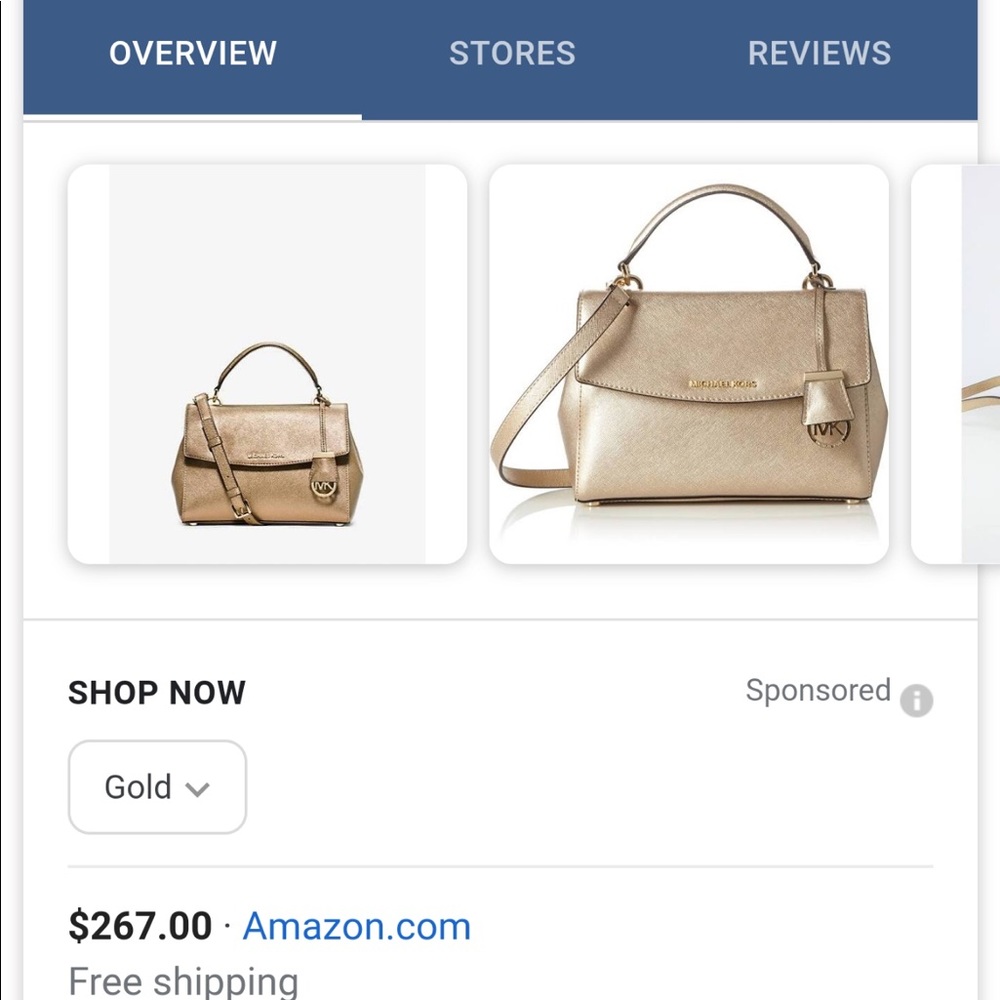
Task: Expand the color variant picker
Action: 156,787
